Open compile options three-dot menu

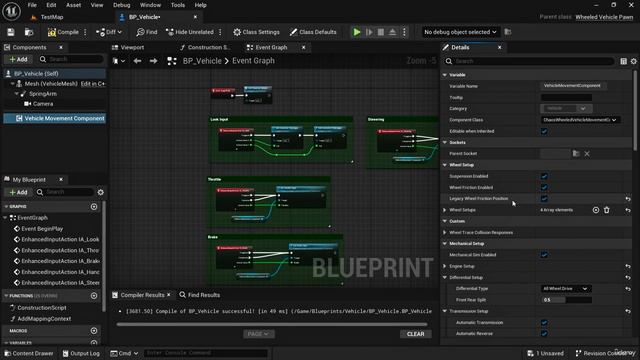[x=85, y=32]
